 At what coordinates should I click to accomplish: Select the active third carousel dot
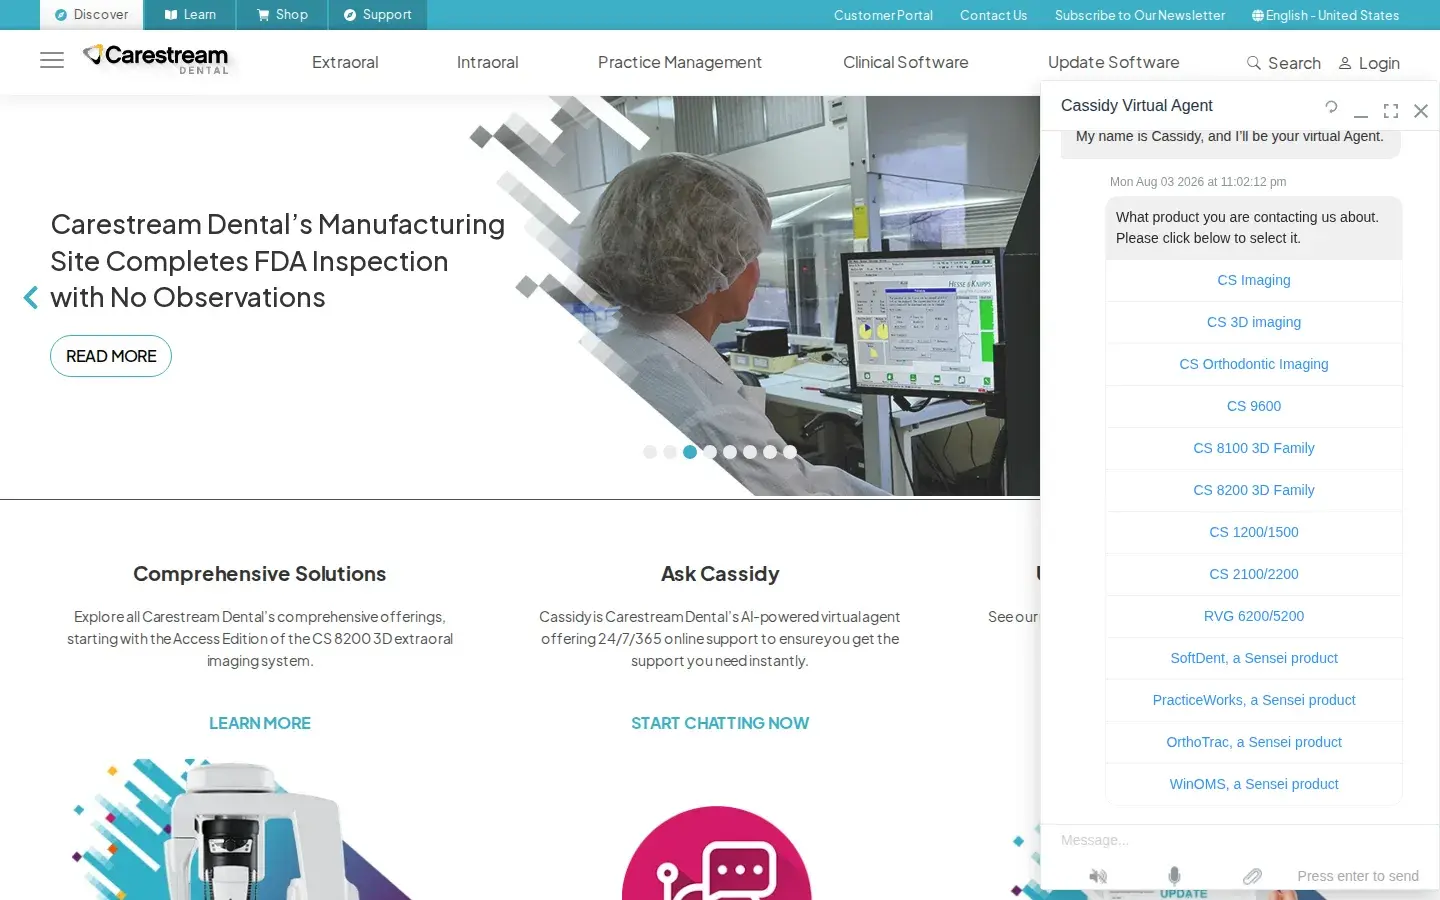(x=690, y=452)
